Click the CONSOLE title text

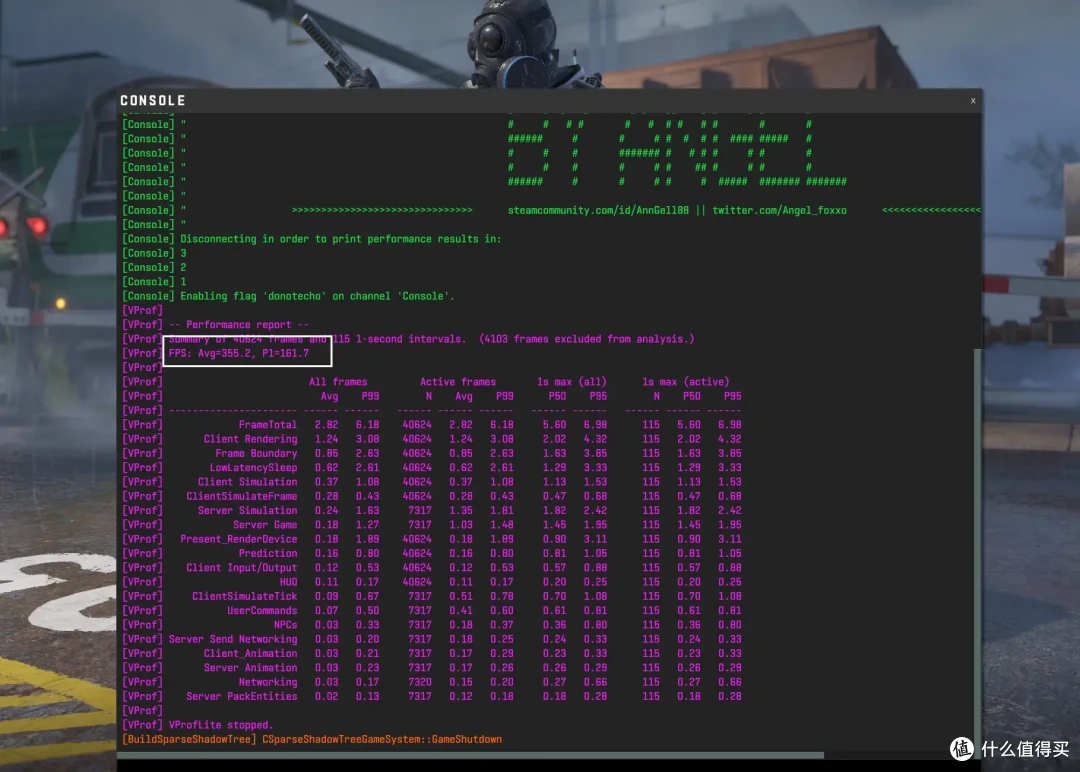(153, 101)
